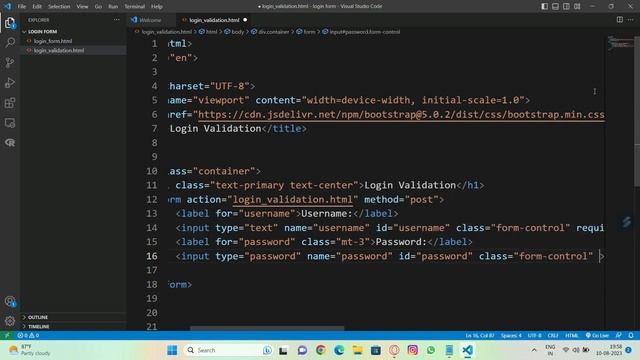
Task: Switch to the Welcome tab
Action: [x=151, y=20]
